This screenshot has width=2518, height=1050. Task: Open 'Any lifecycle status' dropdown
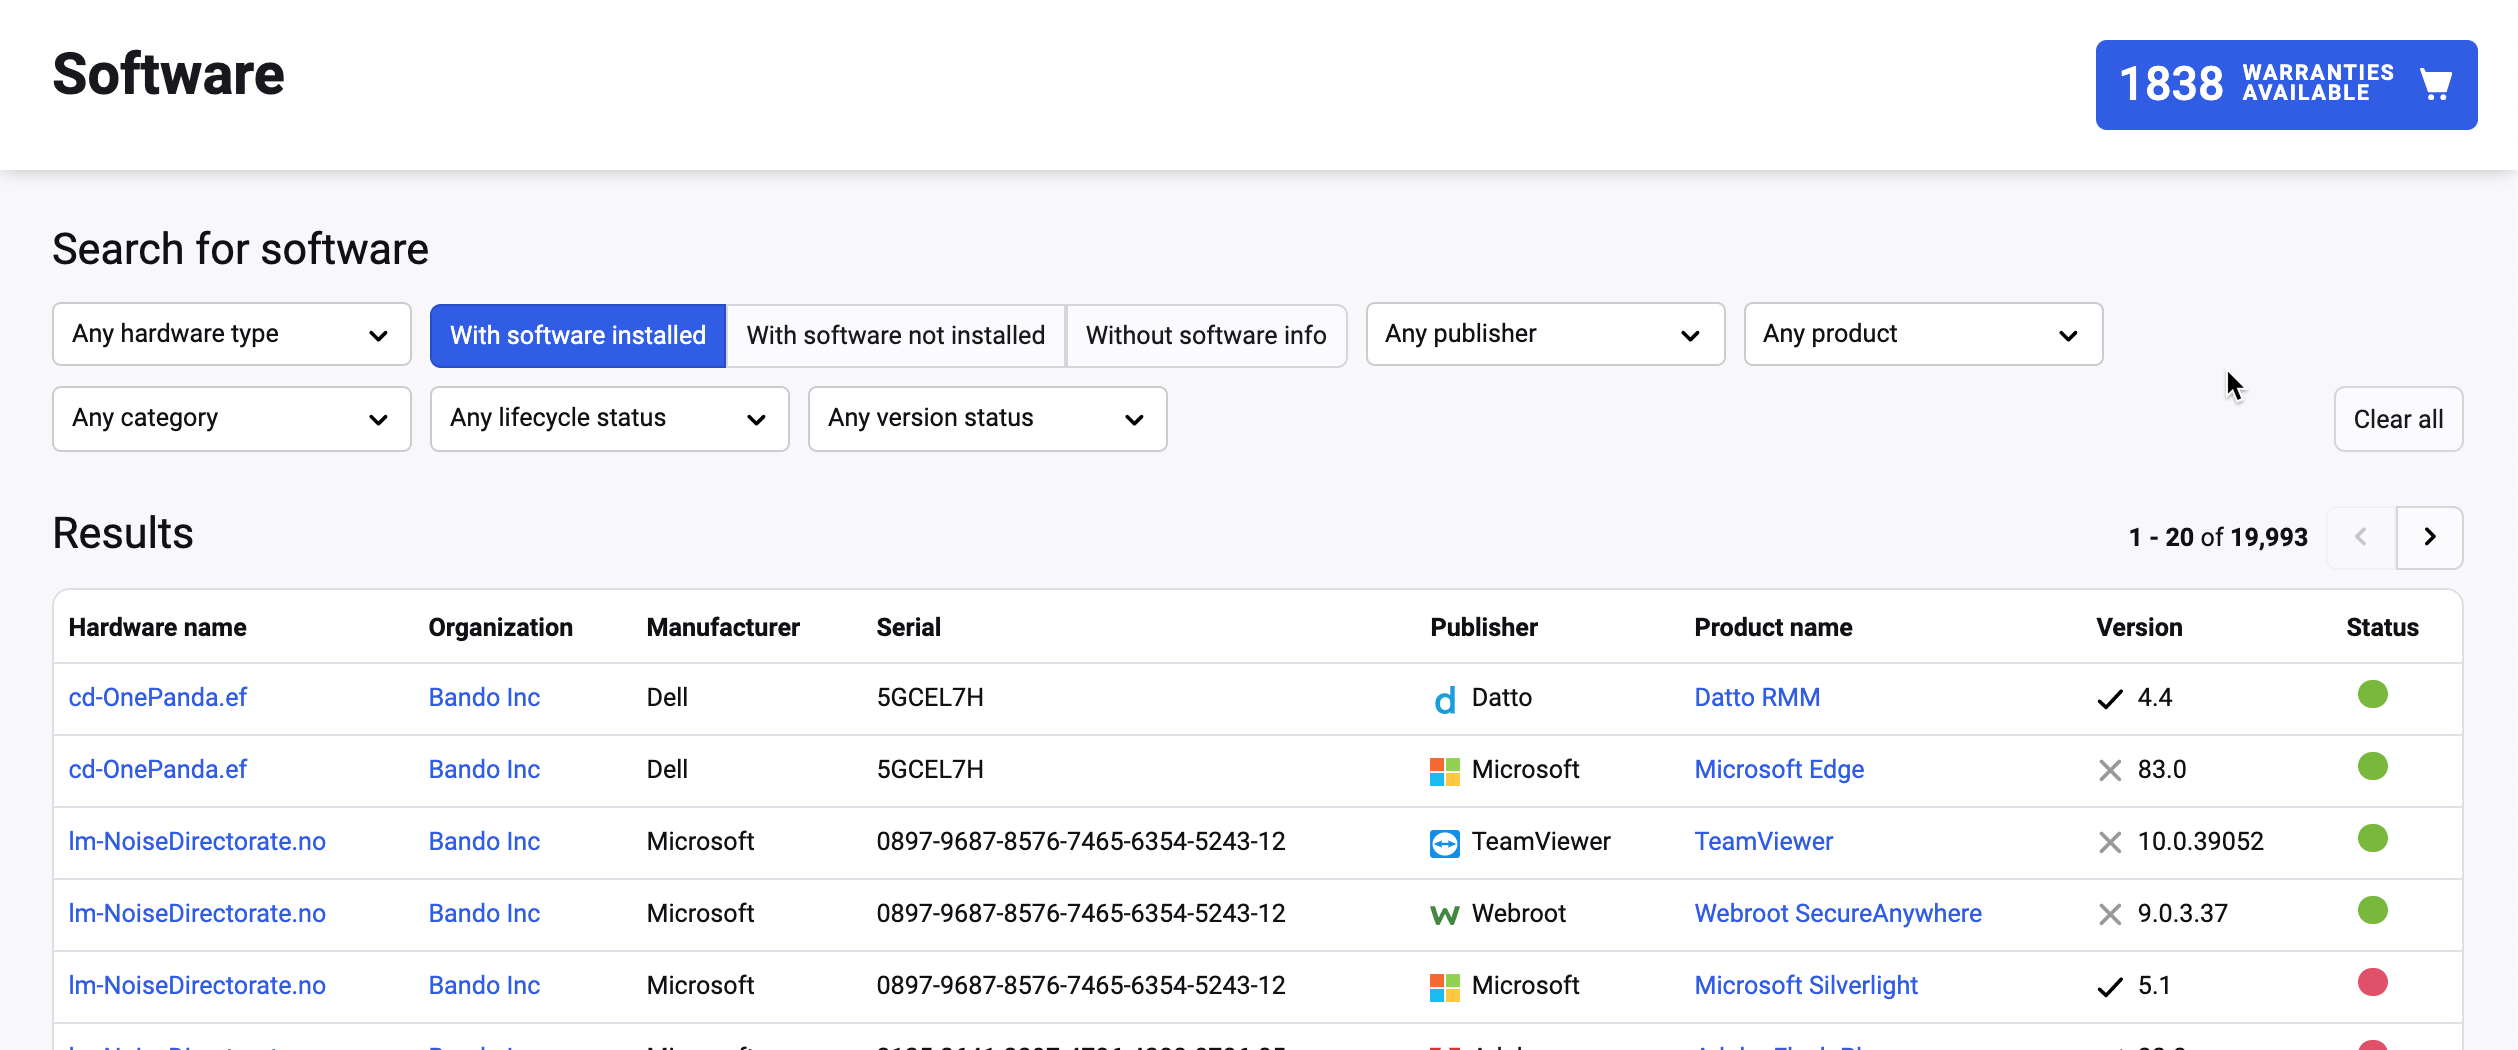coord(609,418)
